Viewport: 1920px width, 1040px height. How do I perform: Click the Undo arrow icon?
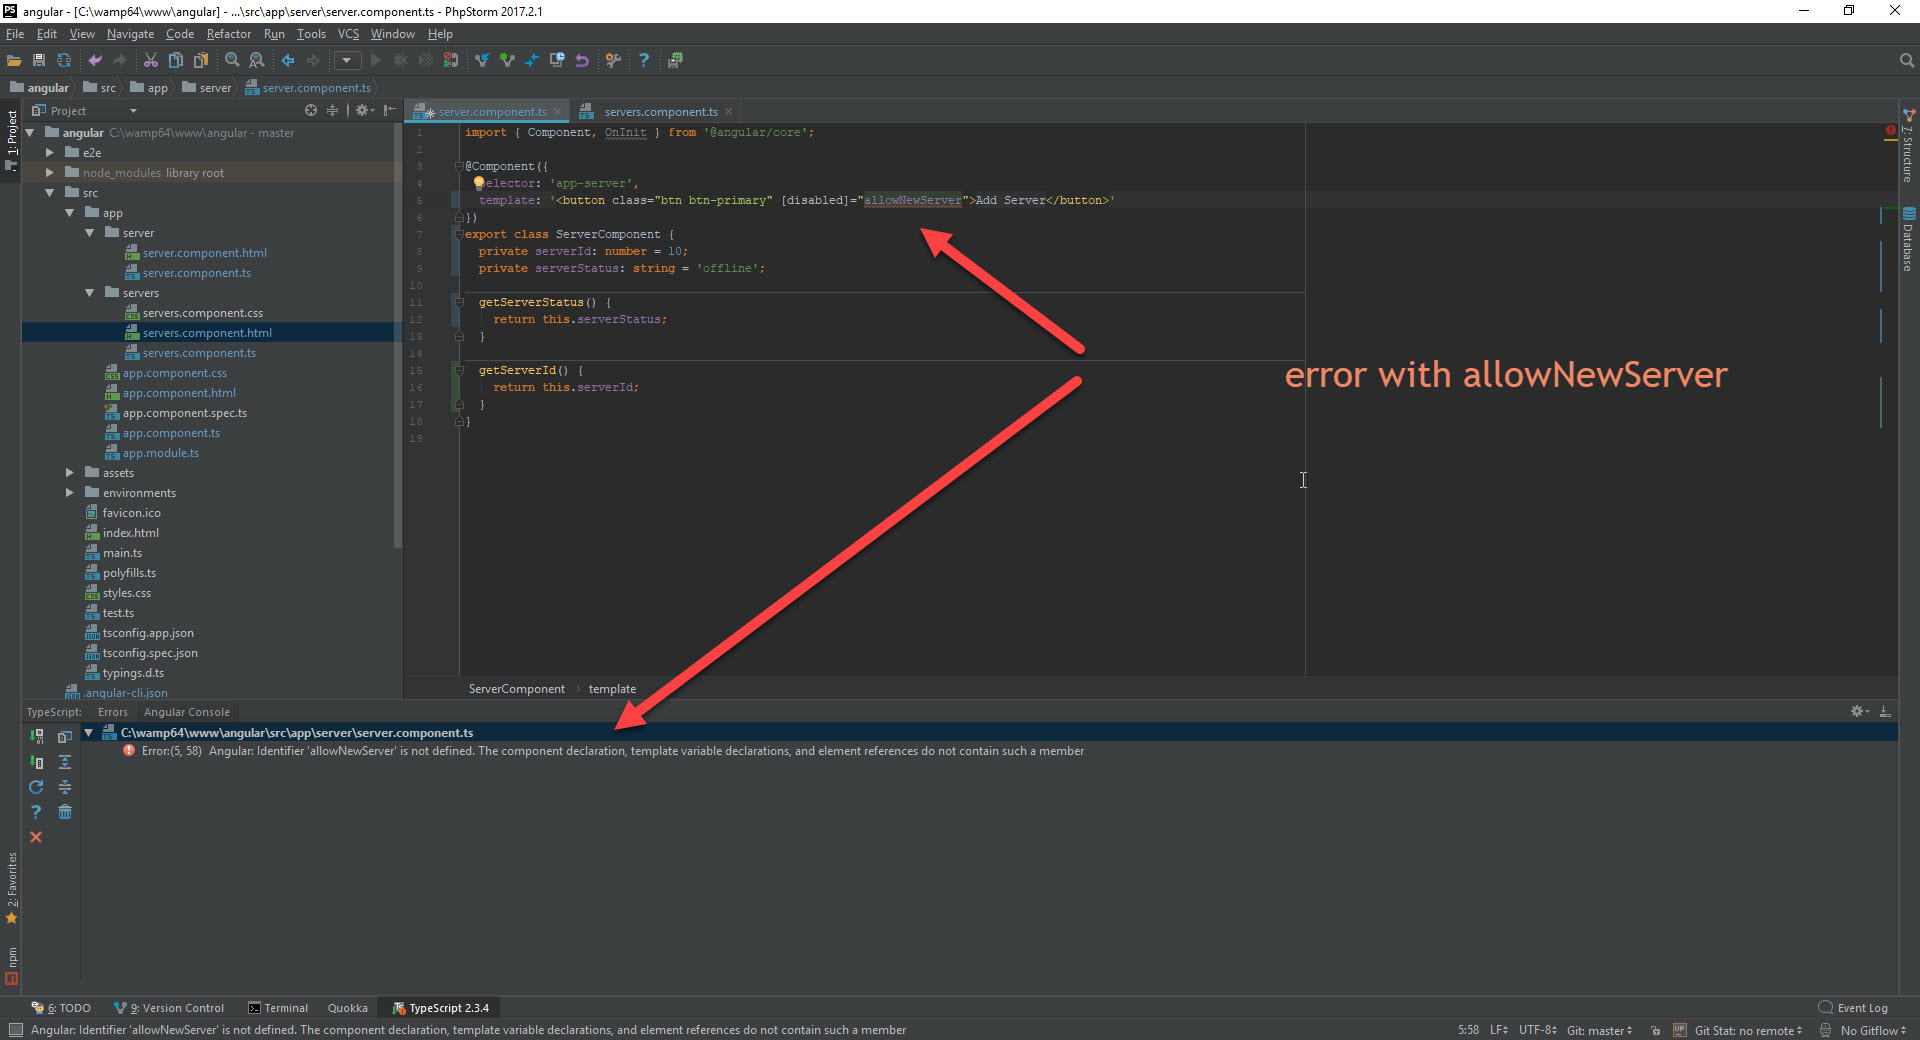click(x=95, y=60)
